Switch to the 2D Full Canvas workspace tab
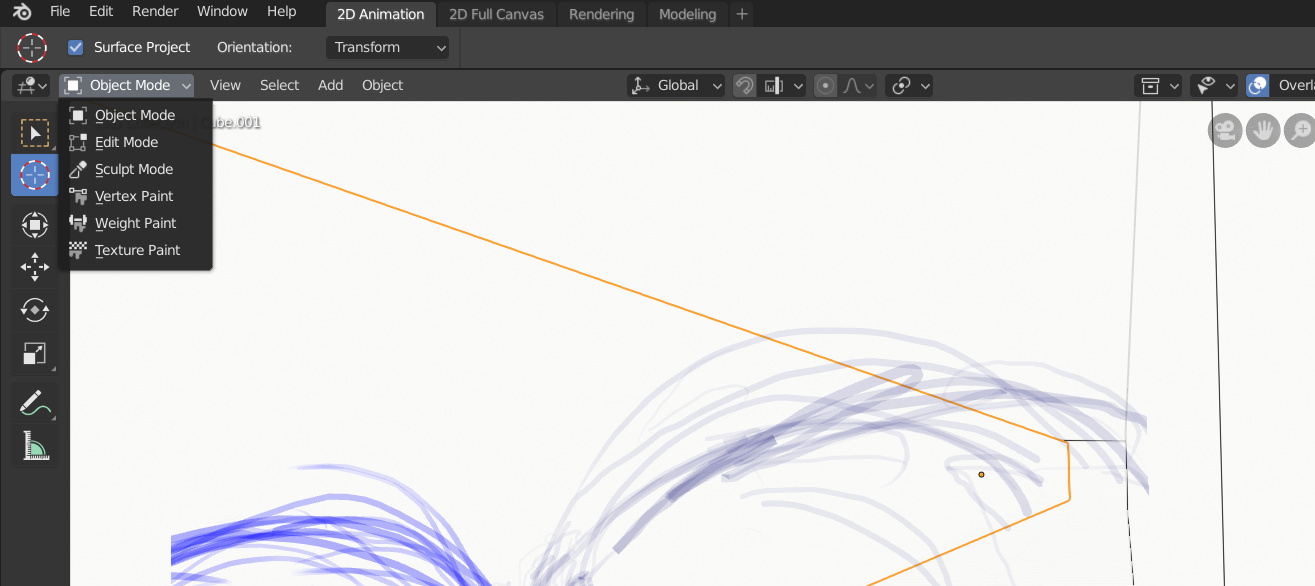 (x=494, y=14)
